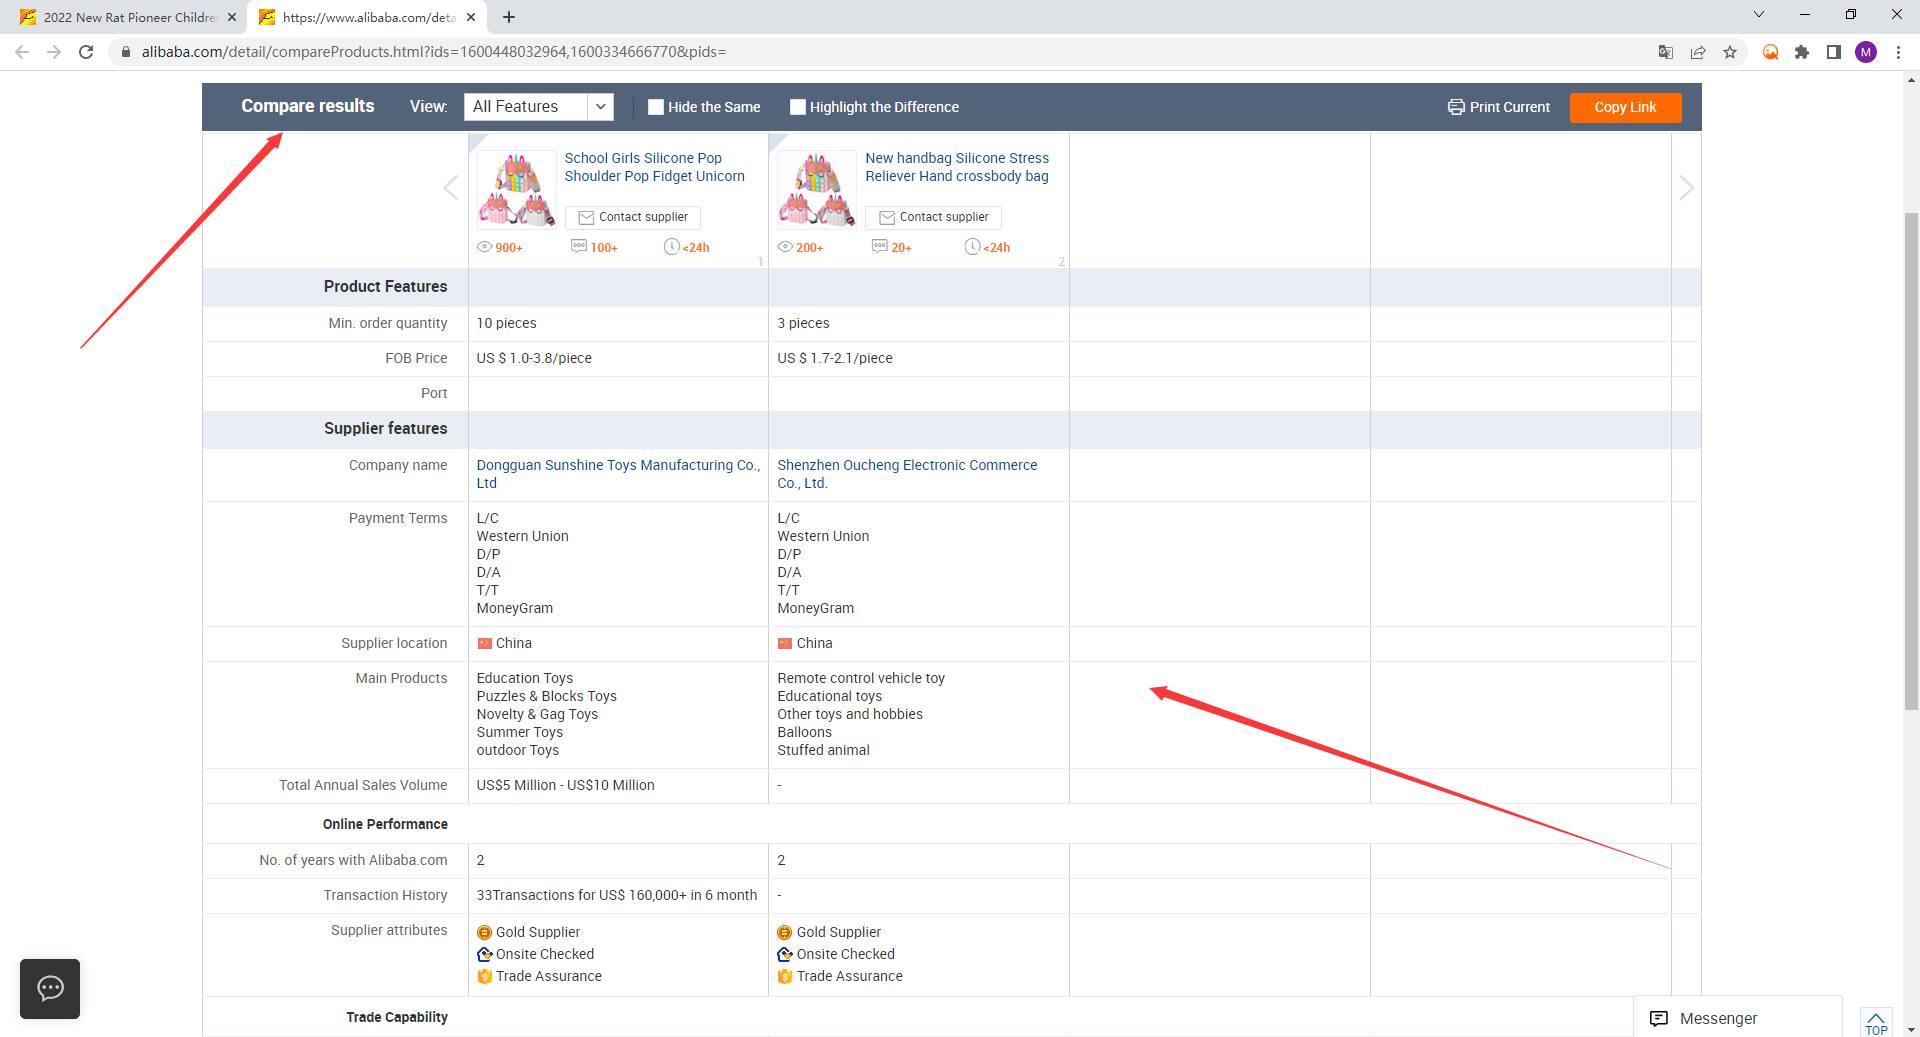Image resolution: width=1920 pixels, height=1037 pixels.
Task: Switch to 2022 New Rat Pioneer tab
Action: click(128, 17)
